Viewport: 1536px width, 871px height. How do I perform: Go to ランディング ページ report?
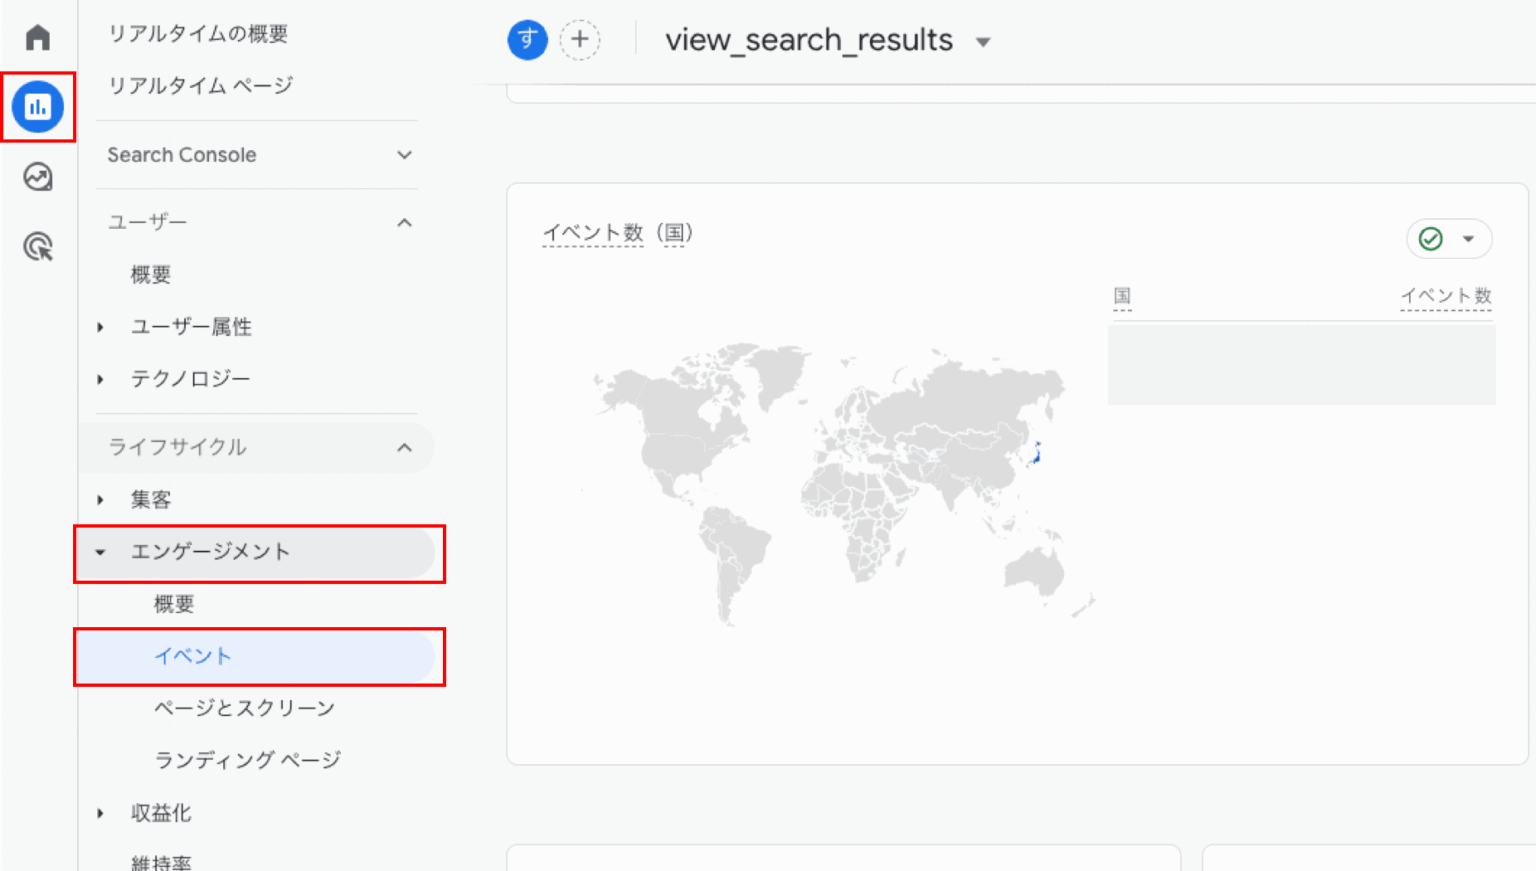click(247, 760)
